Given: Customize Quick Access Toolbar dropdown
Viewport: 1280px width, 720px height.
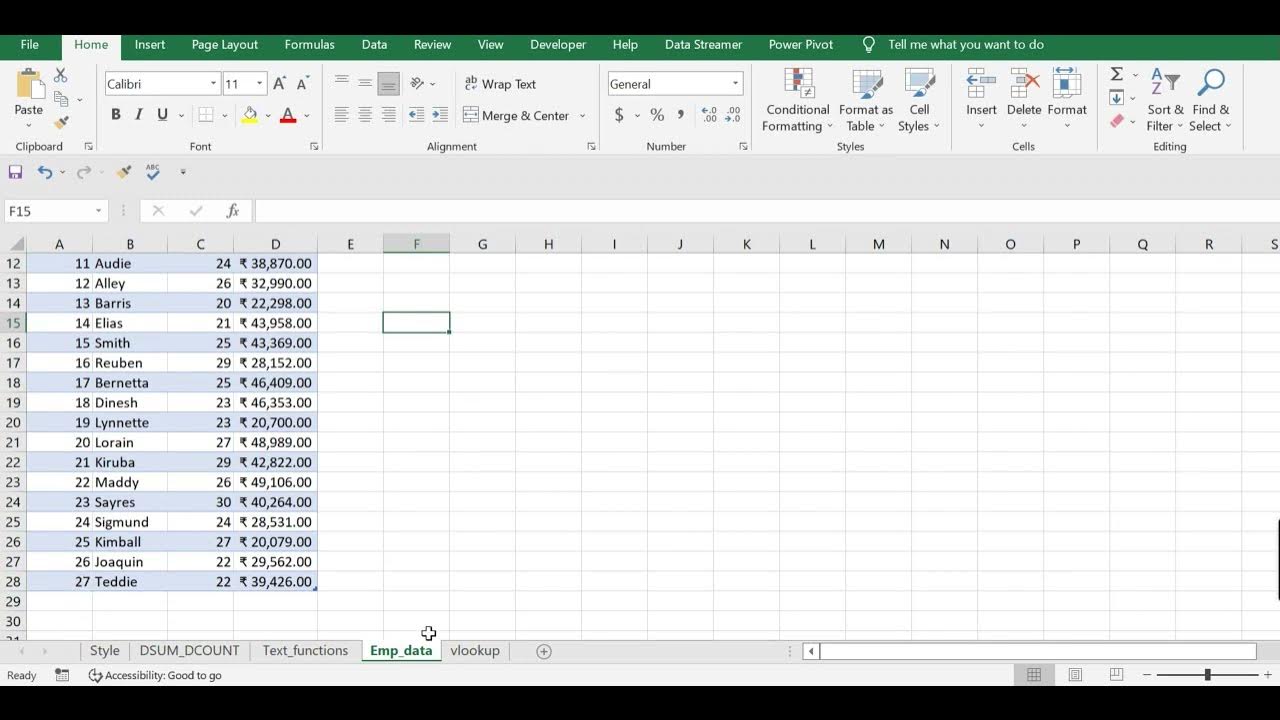Looking at the screenshot, I should point(183,172).
